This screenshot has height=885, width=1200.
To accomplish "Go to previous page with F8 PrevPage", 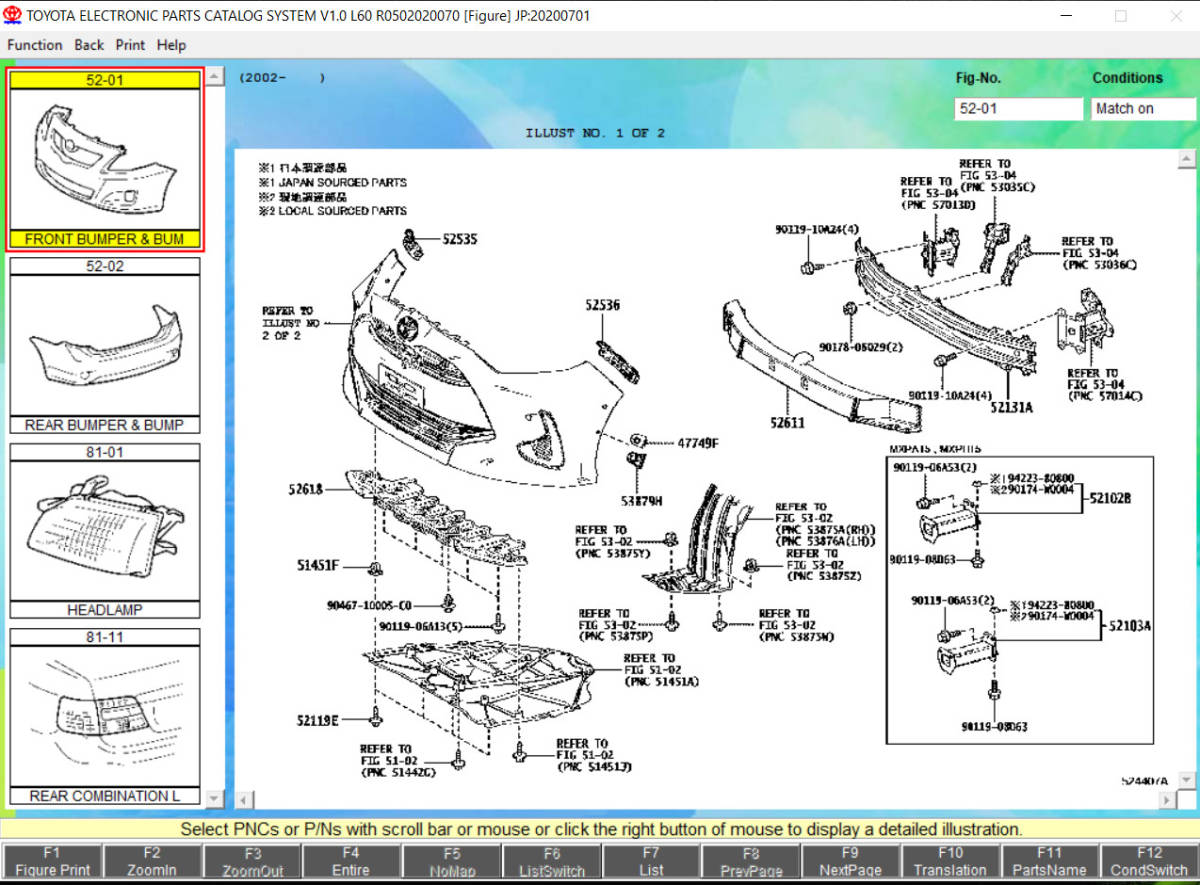I will 751,861.
